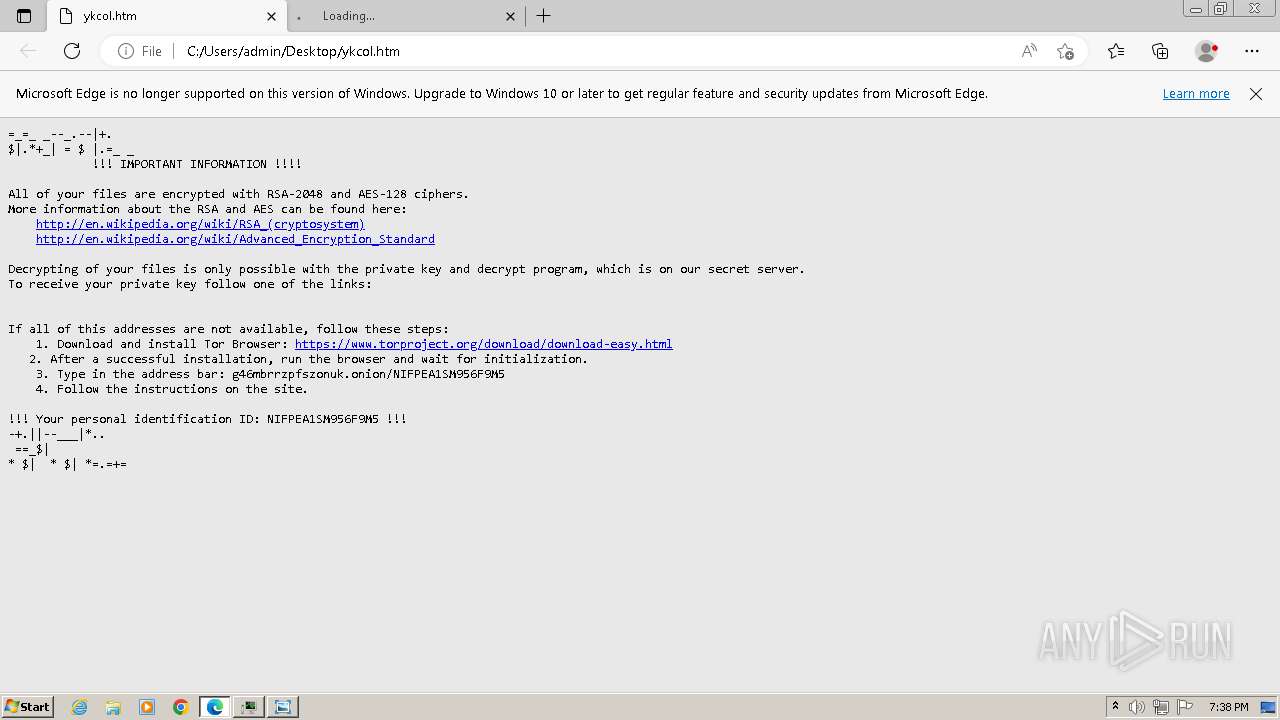Image resolution: width=1280 pixels, height=720 pixels.
Task: Select the onion address text
Action: click(368, 374)
